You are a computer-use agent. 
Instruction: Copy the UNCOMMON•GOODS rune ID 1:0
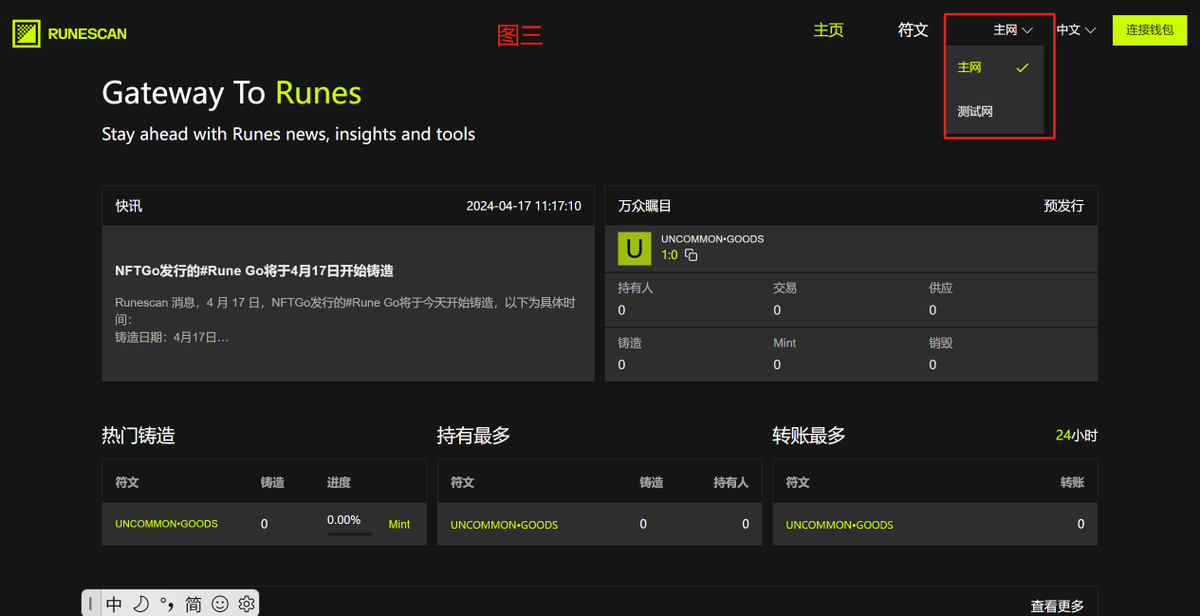click(691, 256)
